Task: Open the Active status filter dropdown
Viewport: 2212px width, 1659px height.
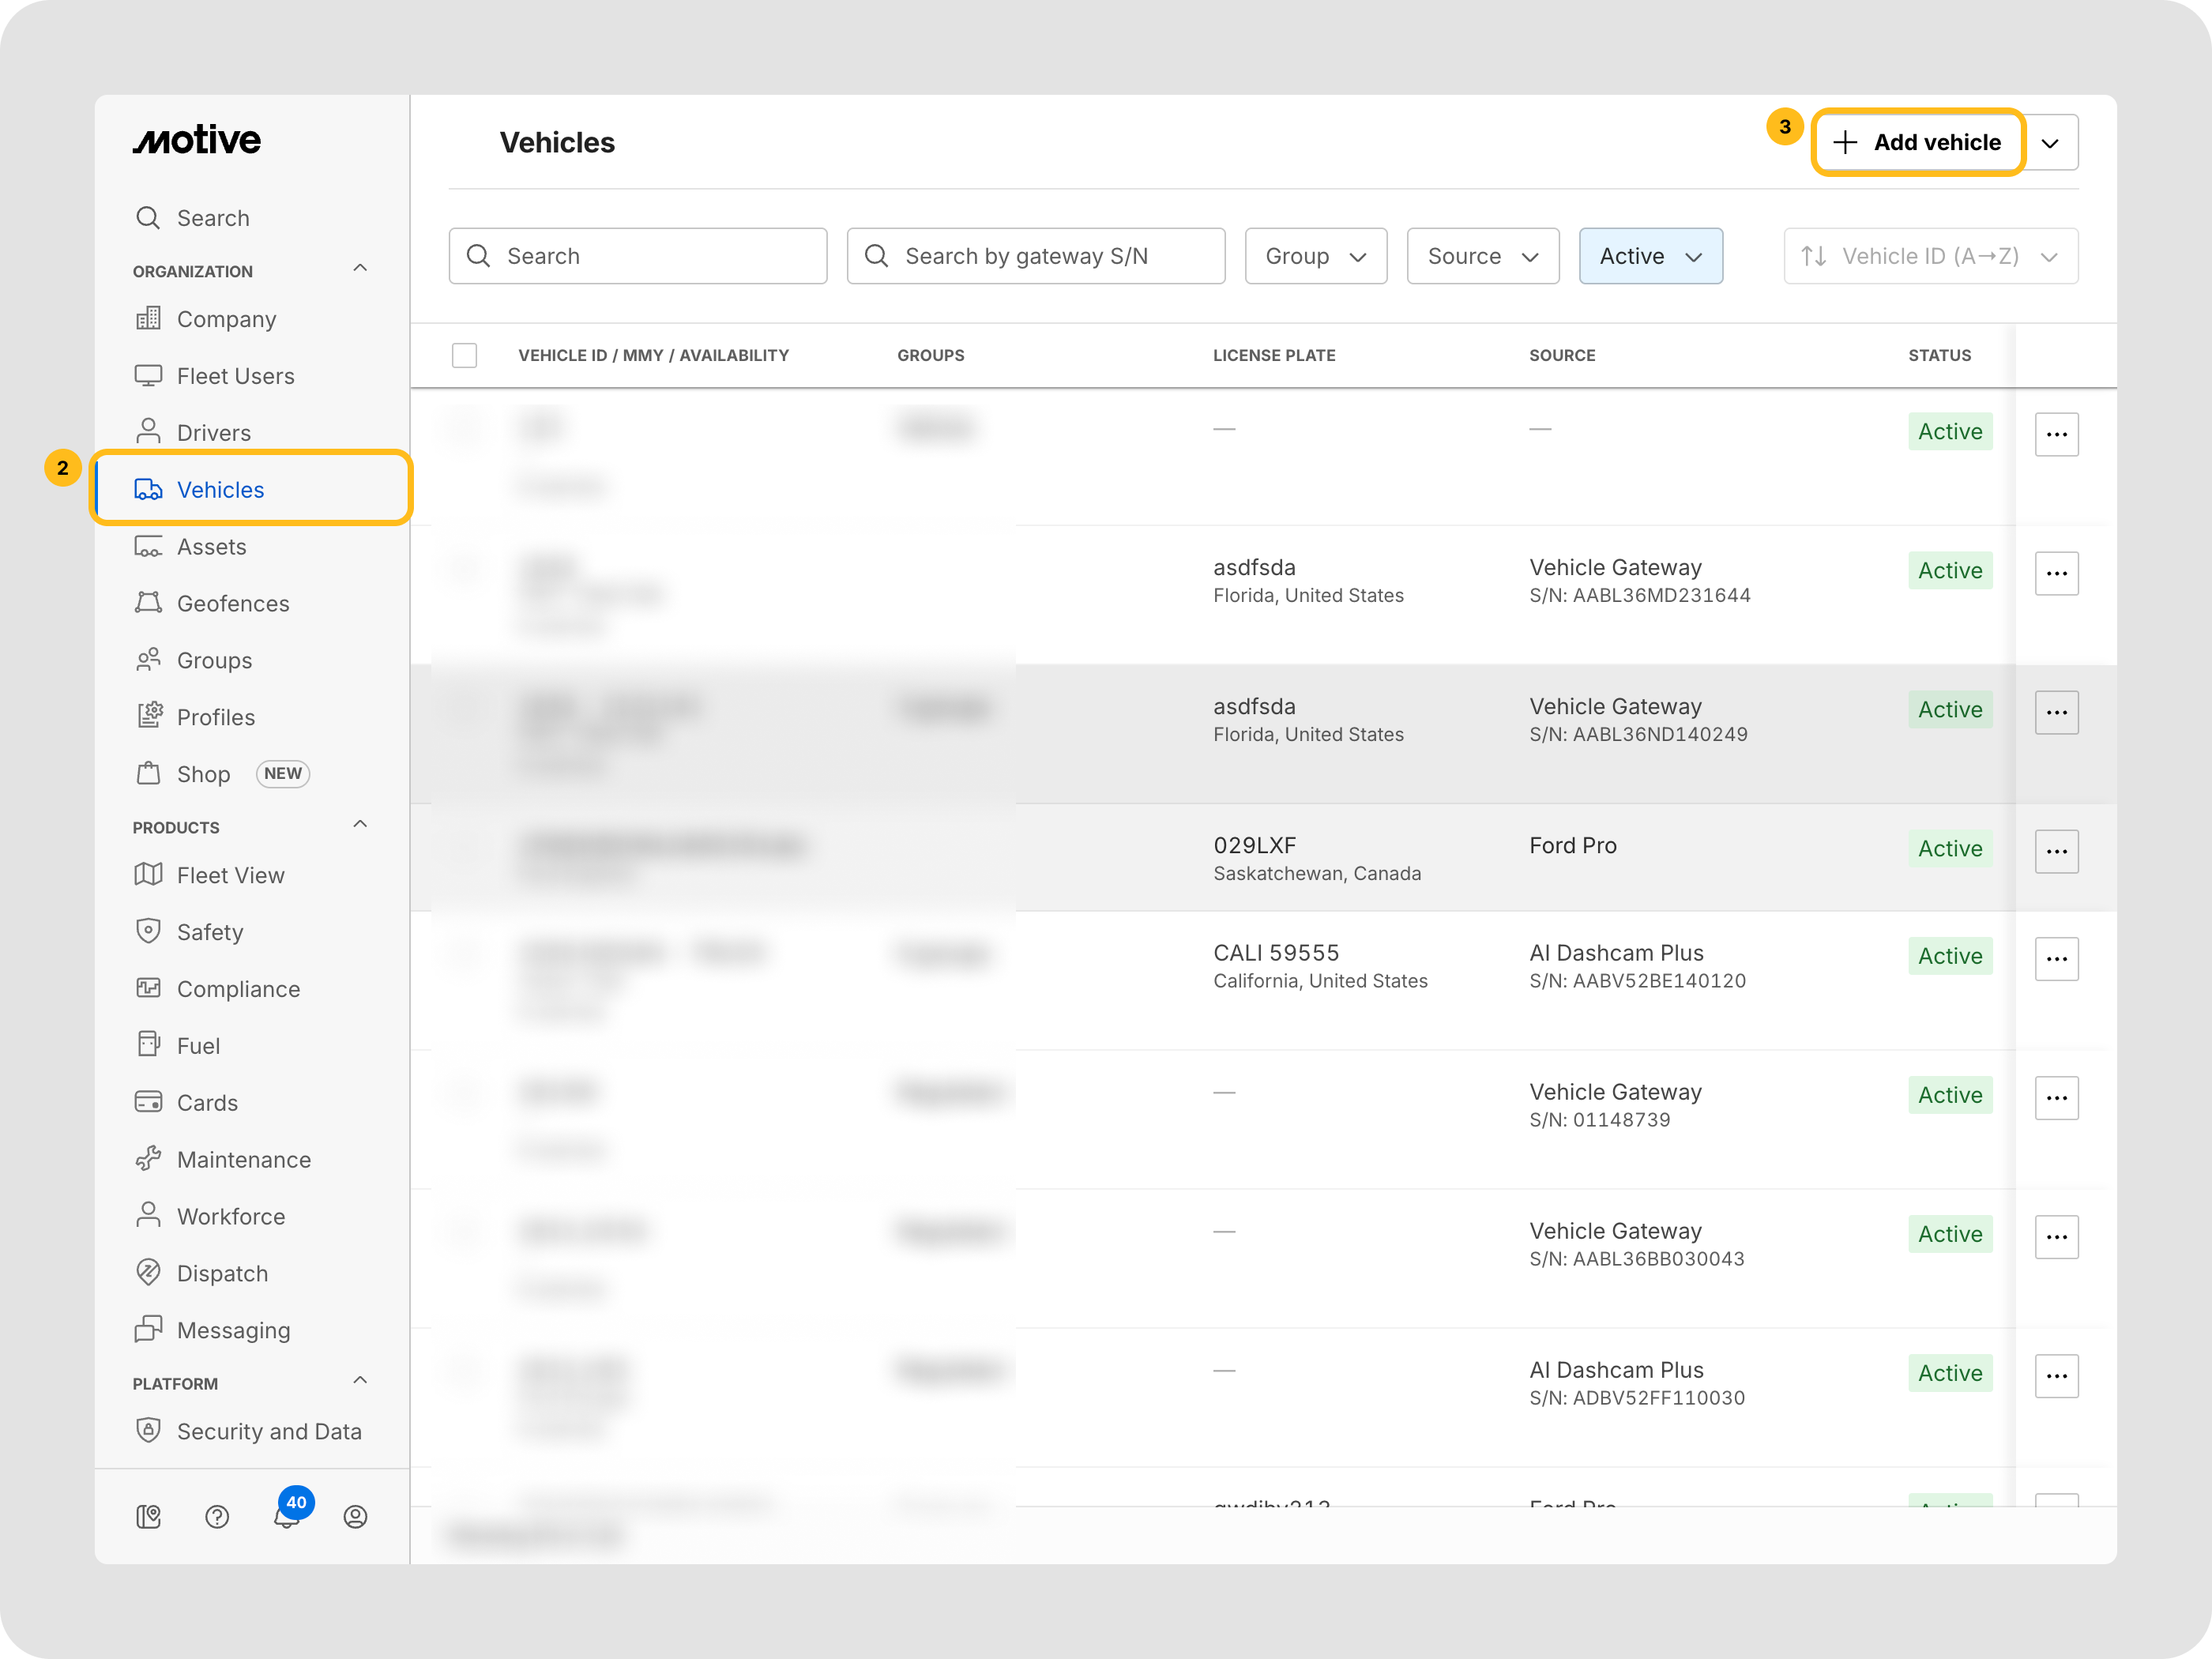Action: pos(1650,256)
